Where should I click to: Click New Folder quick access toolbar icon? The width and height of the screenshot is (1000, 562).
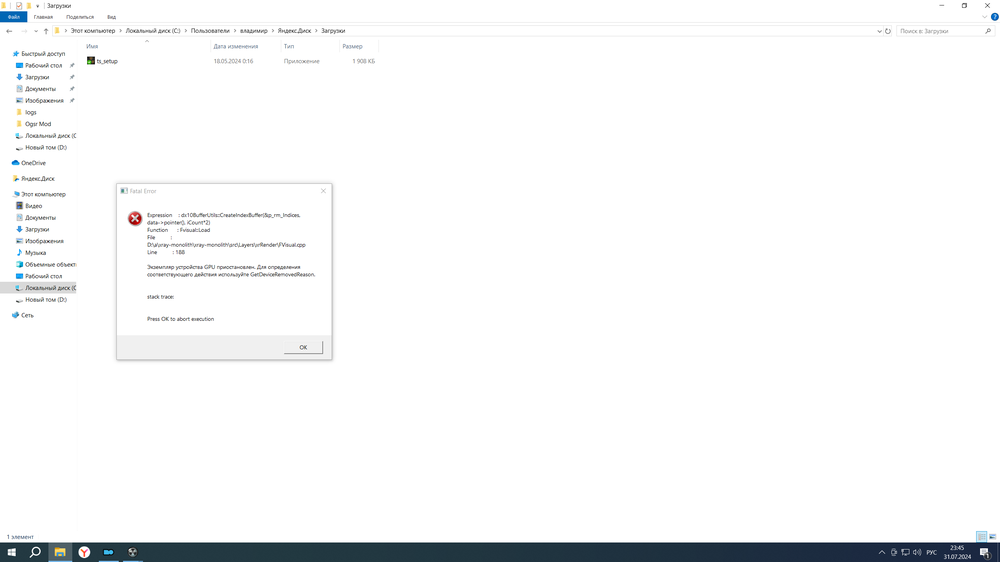(29, 5)
